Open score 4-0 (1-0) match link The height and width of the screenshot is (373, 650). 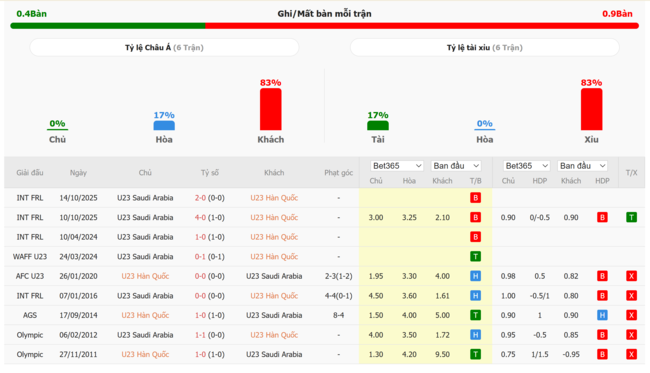point(210,217)
